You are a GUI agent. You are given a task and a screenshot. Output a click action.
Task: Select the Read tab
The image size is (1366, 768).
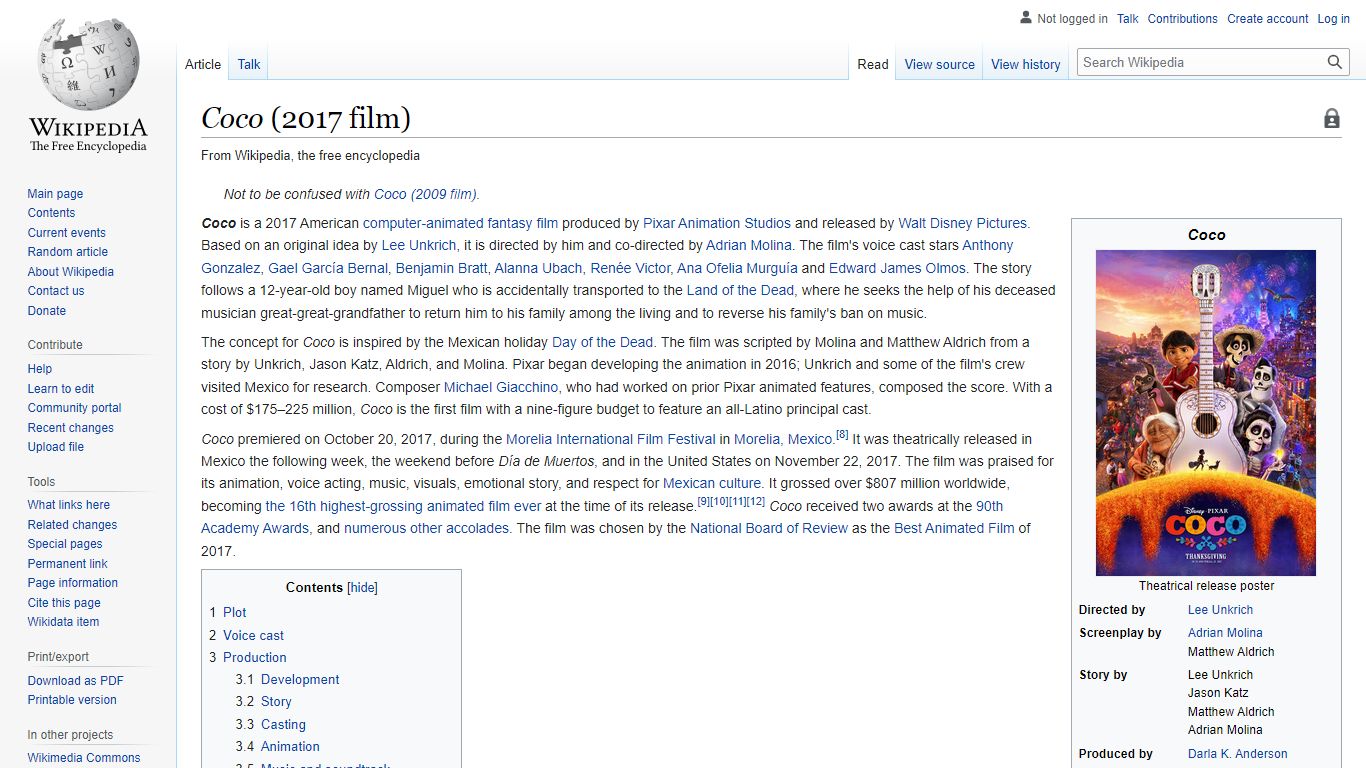[873, 64]
